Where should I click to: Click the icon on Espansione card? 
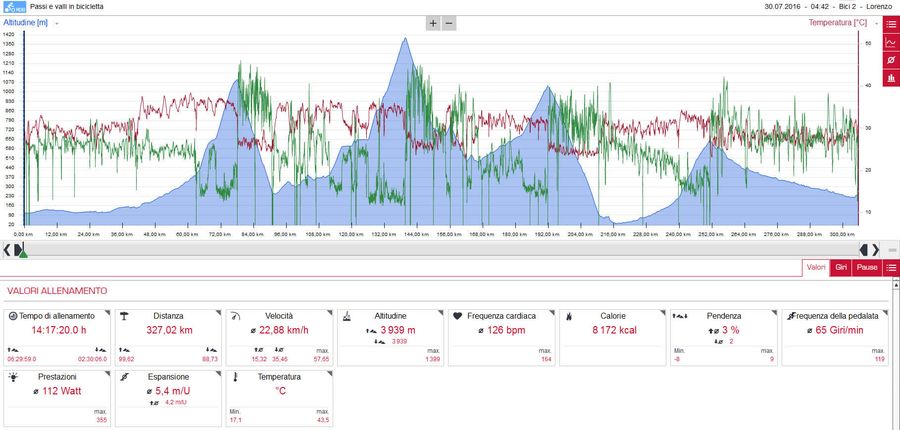click(x=125, y=377)
